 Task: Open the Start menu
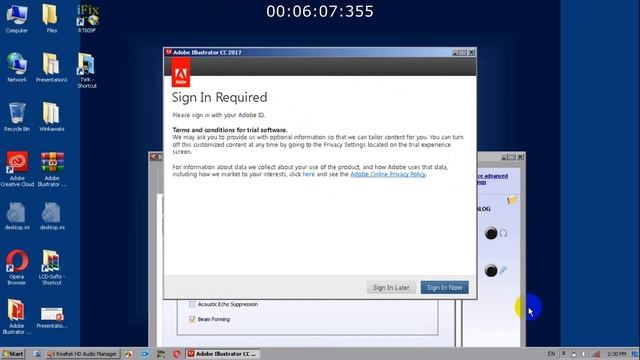coord(13,354)
